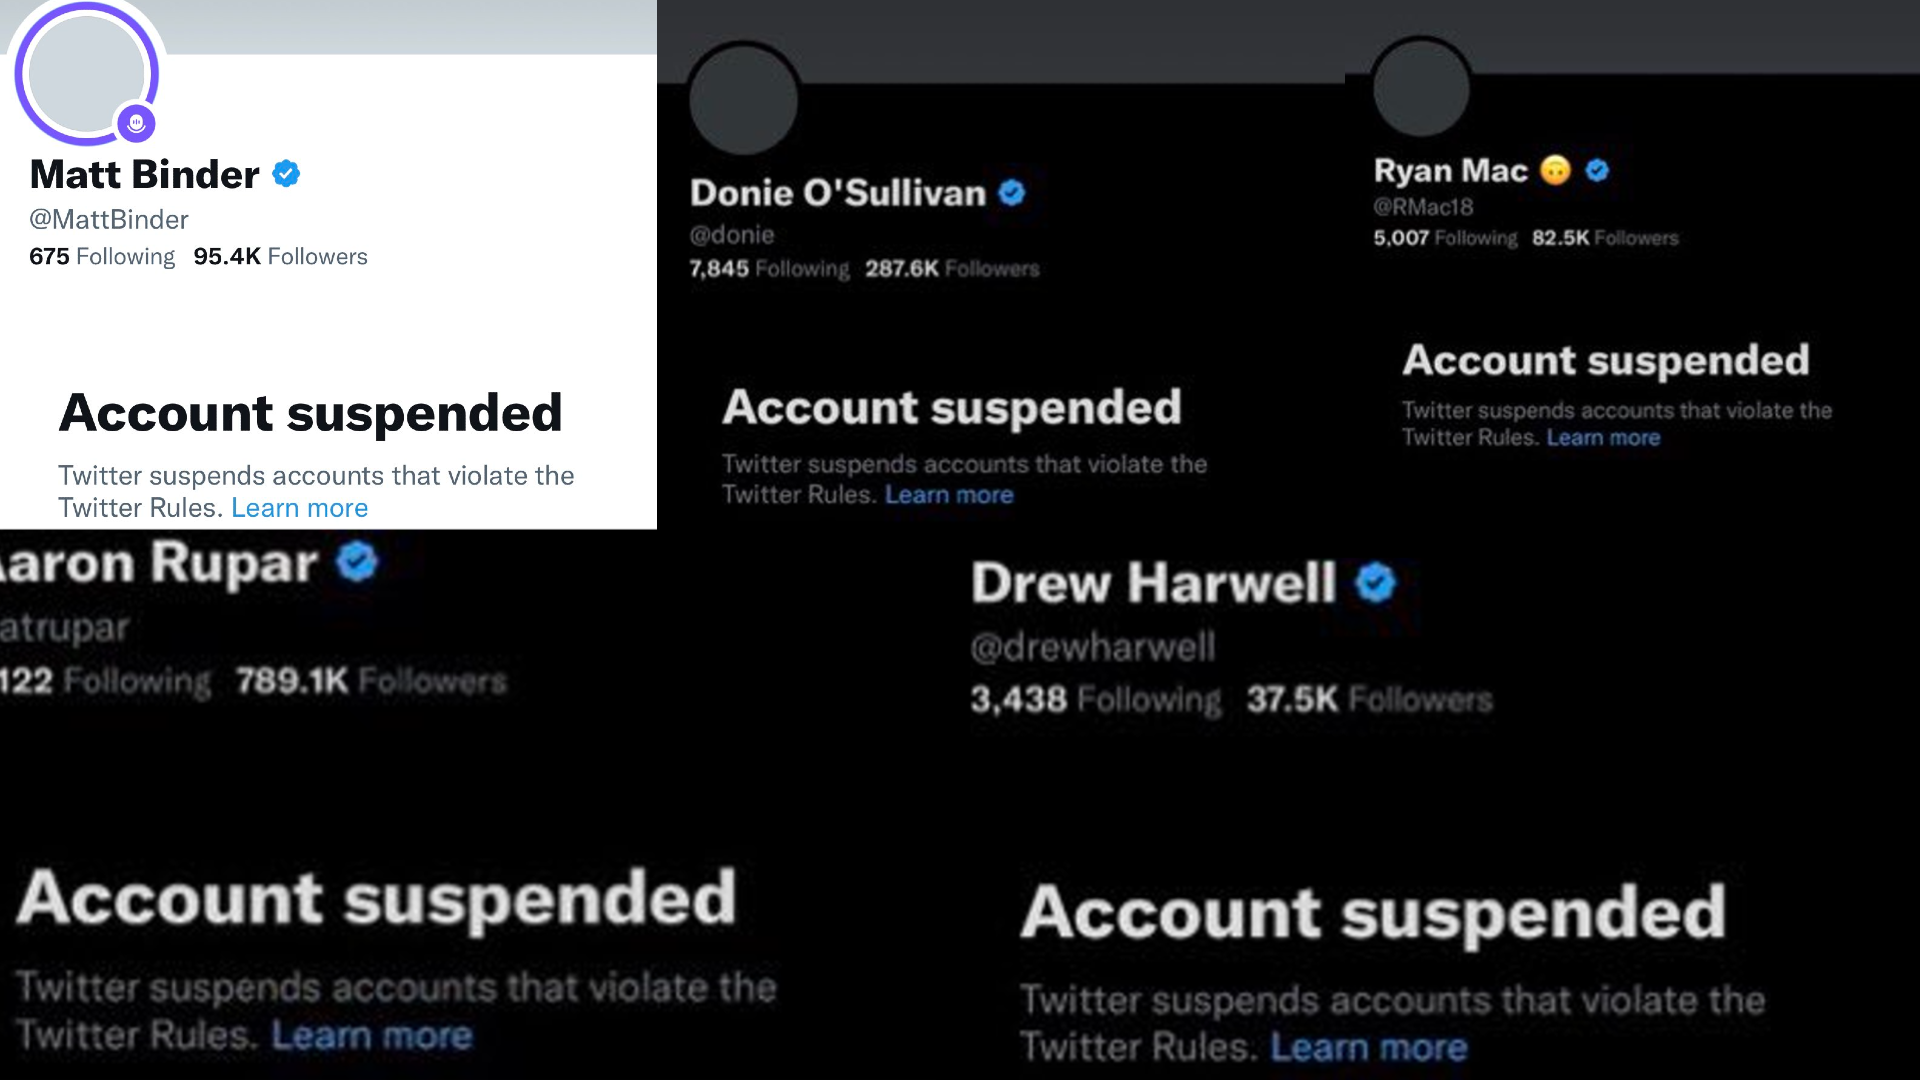
Task: Click Drew Harwell's display name
Action: 1155,582
